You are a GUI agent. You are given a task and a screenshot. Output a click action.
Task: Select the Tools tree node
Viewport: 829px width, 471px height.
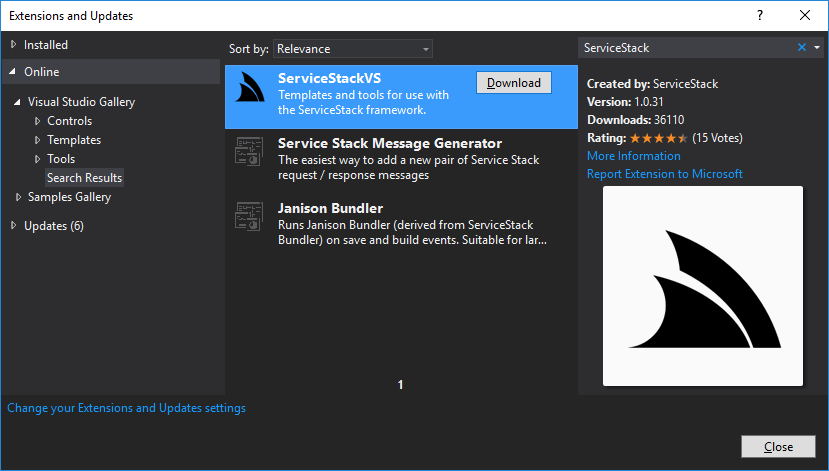pos(61,159)
